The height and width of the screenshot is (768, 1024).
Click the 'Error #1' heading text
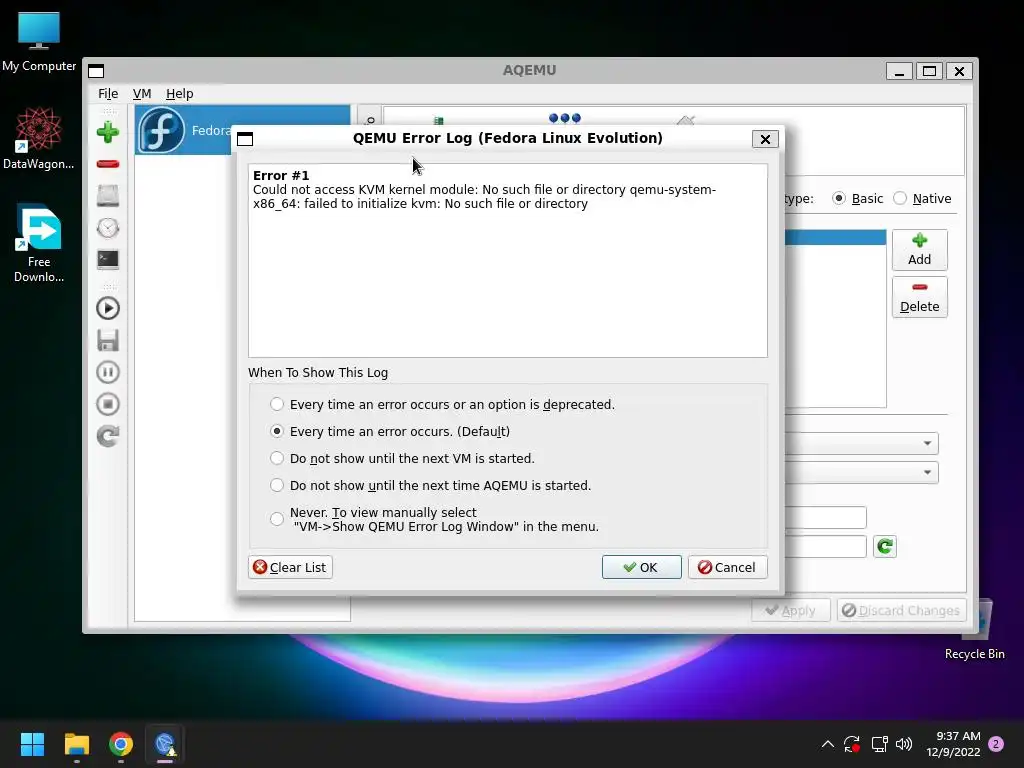point(281,175)
